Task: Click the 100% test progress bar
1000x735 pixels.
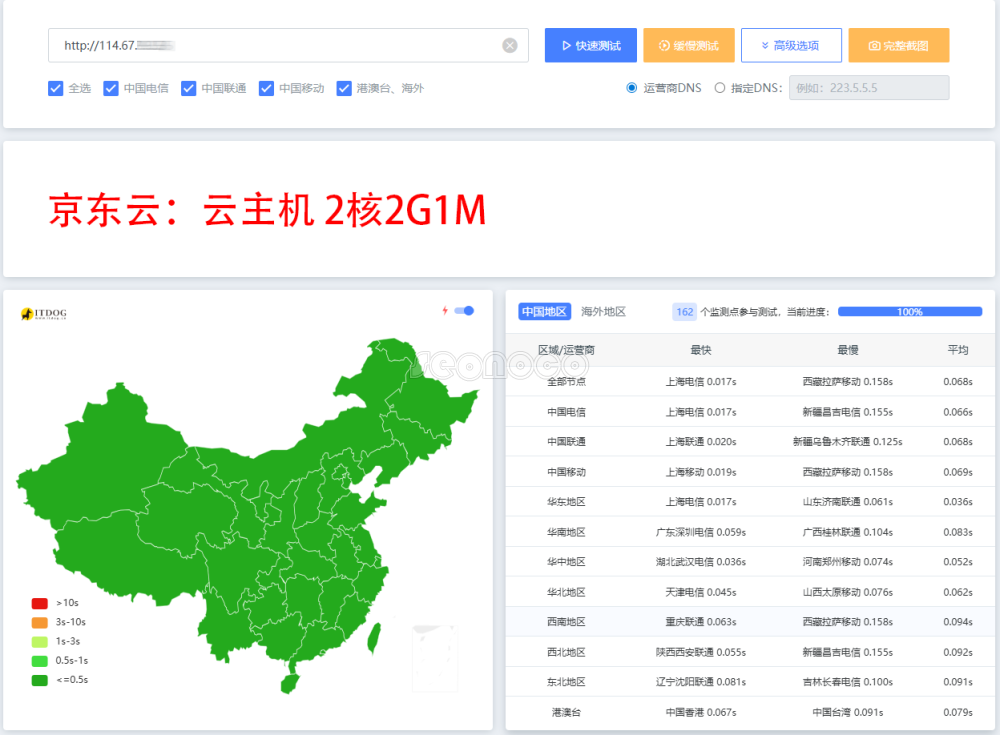Action: (909, 312)
